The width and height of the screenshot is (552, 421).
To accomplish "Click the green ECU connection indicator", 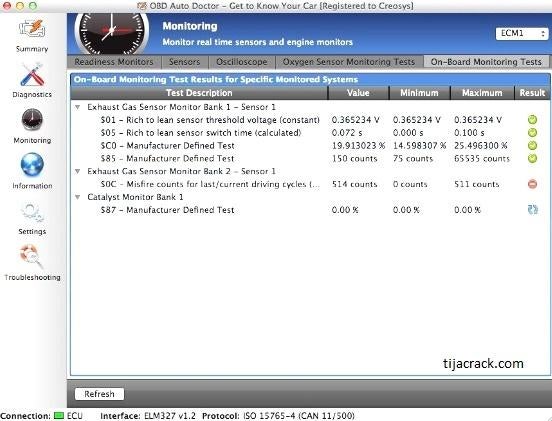I will tap(59, 416).
